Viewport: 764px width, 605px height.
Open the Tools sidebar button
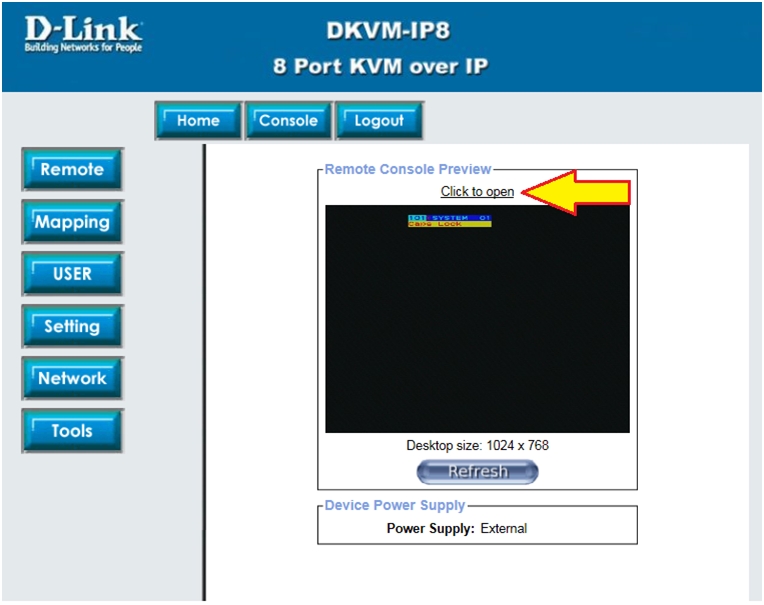coord(72,431)
